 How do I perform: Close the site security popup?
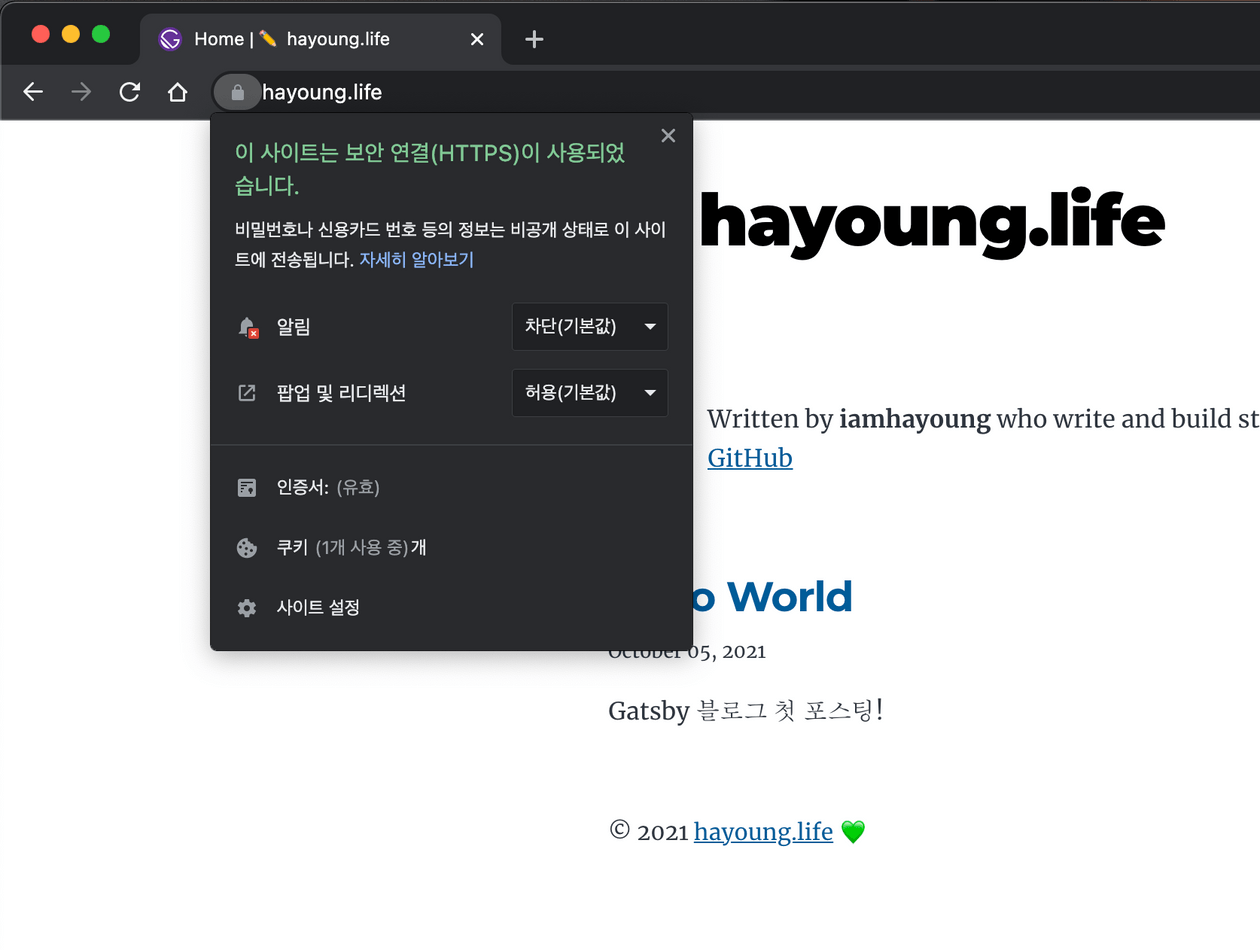pos(667,135)
